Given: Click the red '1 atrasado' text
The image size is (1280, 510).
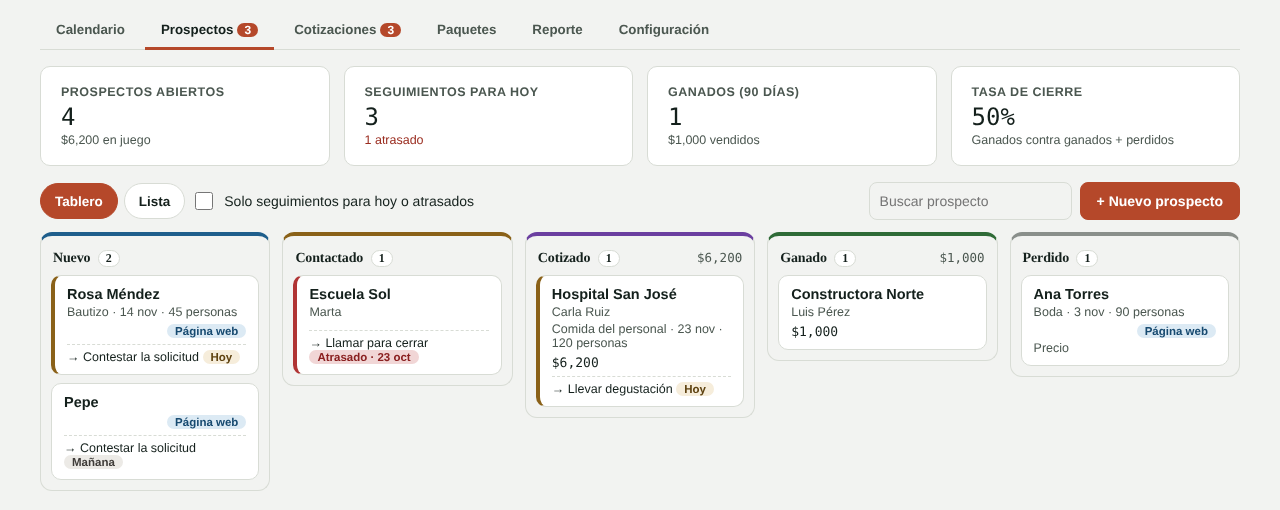Looking at the screenshot, I should pos(394,140).
